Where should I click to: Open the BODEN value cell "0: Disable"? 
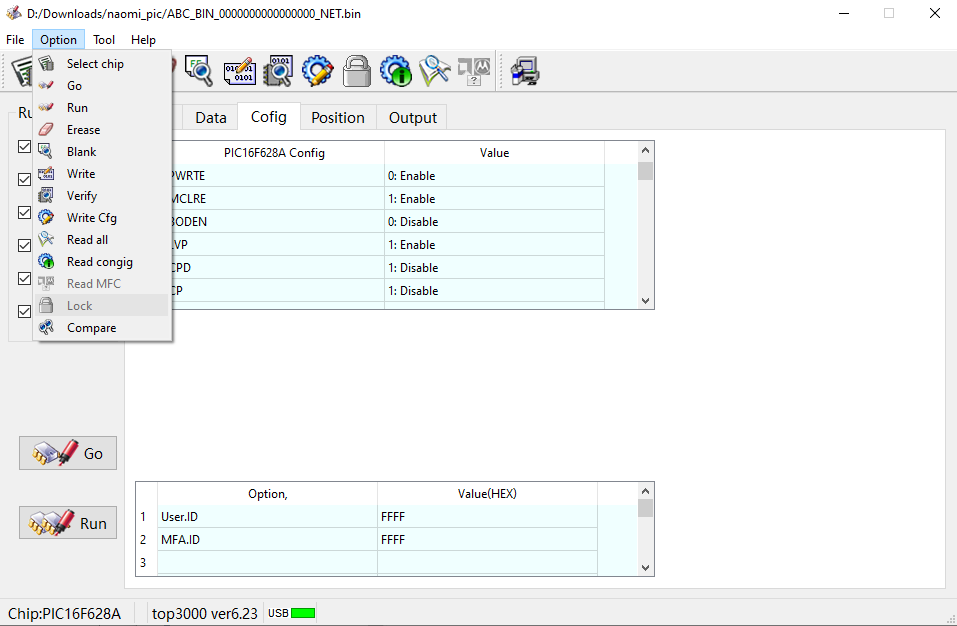coord(494,221)
